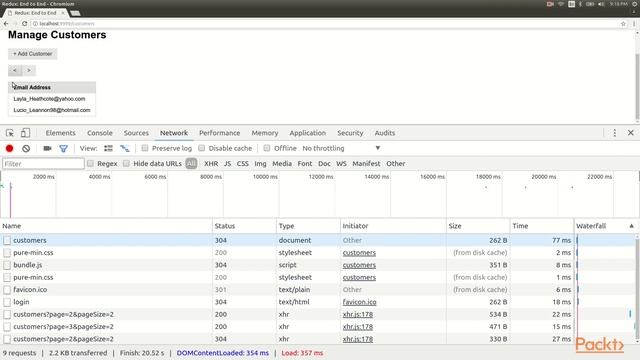Filter requests by Doc
The height and width of the screenshot is (360, 640).
(324, 164)
